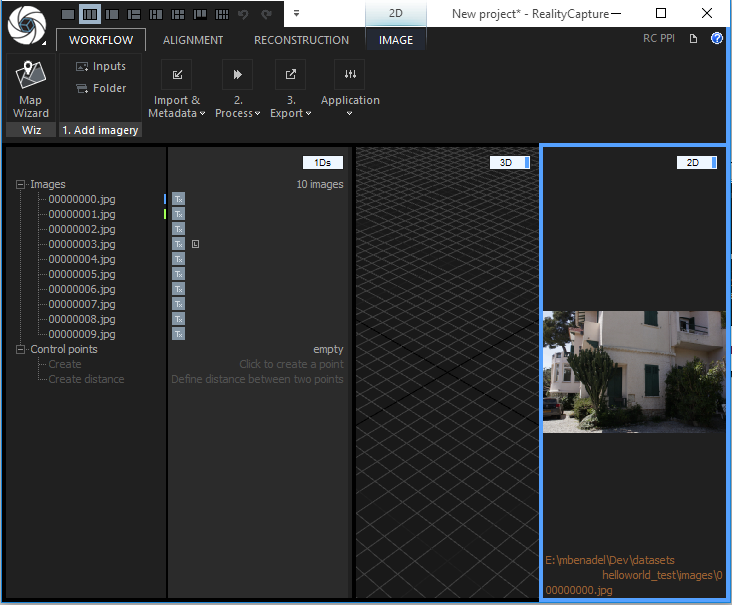Open the RealityCapture logo application menu
This screenshot has height=605, width=732.
(x=25, y=27)
